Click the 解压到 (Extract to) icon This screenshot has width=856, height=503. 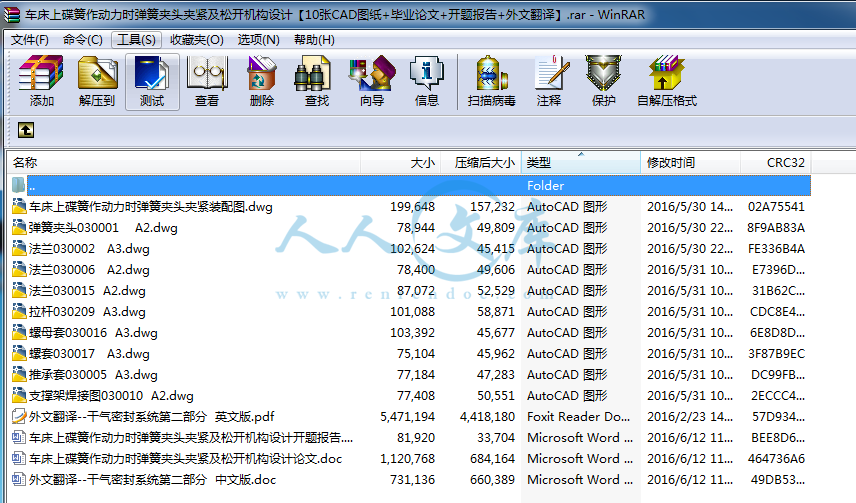tap(97, 81)
